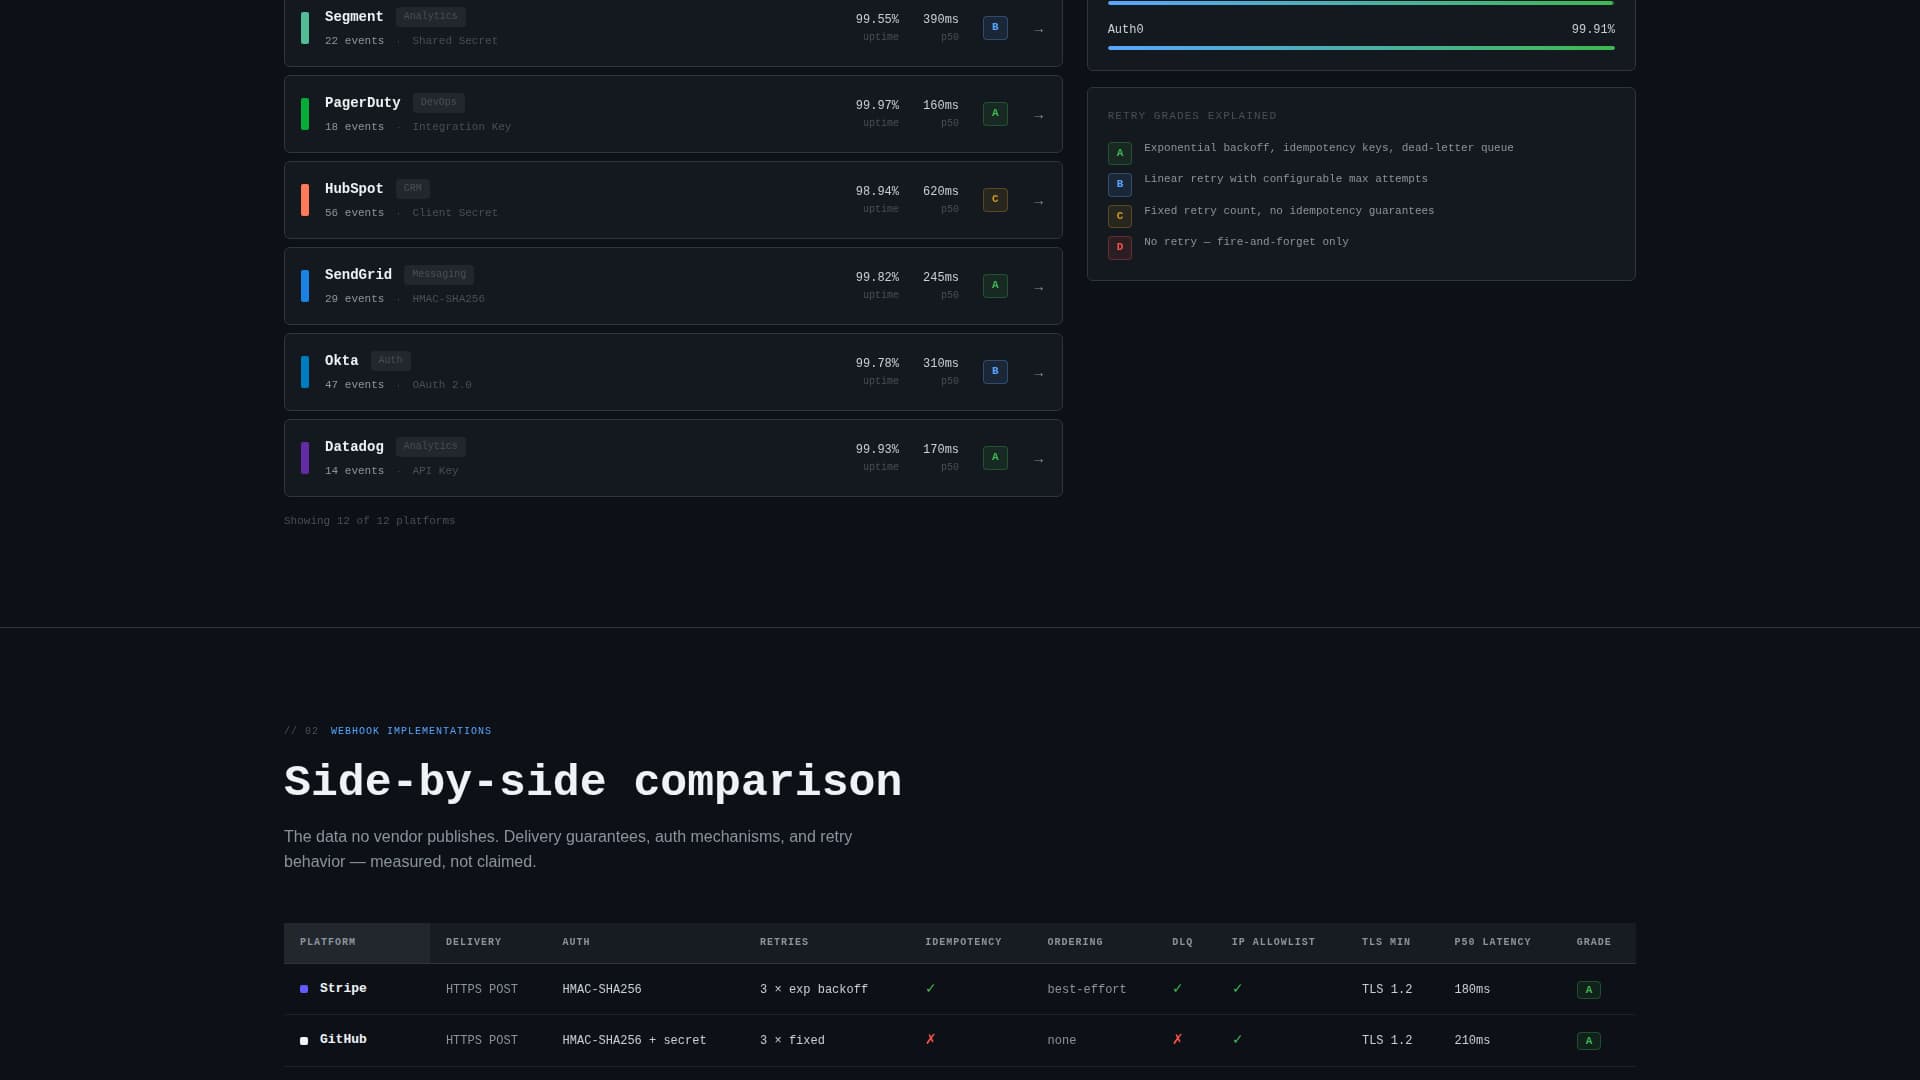
Task: Click the grade C badge on HubSpot
Action: click(x=994, y=200)
